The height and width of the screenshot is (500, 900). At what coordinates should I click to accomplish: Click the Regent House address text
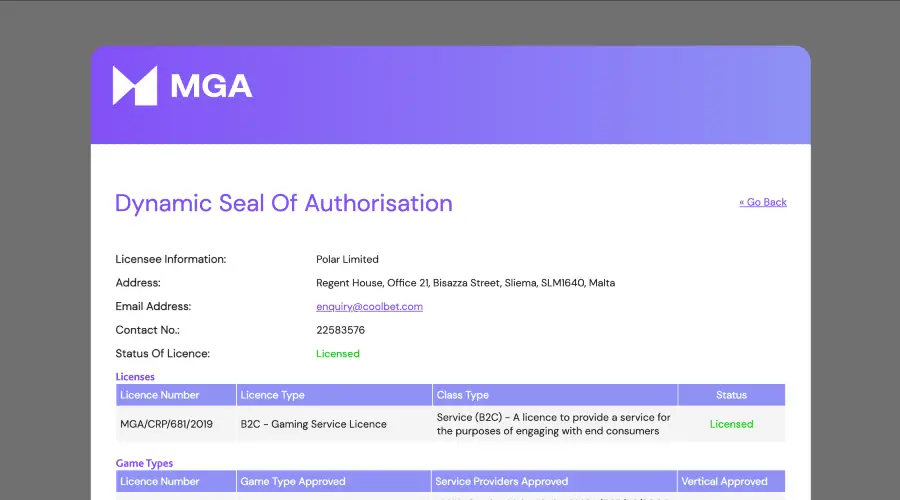465,283
